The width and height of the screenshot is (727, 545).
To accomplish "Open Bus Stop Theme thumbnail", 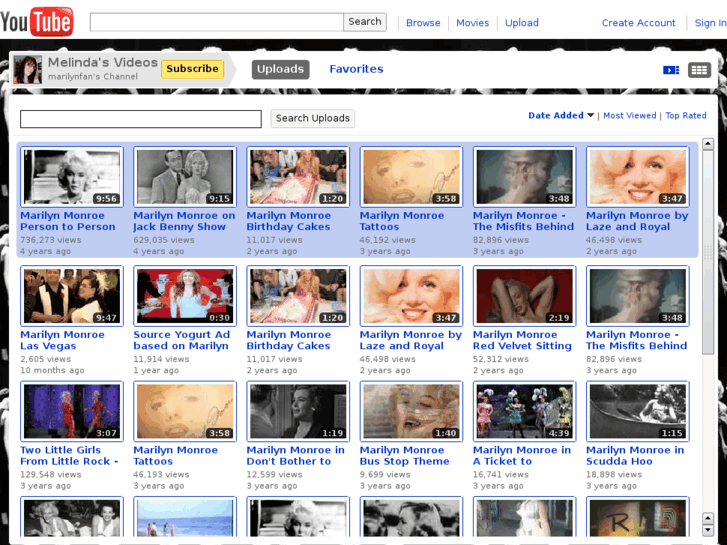I will click(411, 411).
